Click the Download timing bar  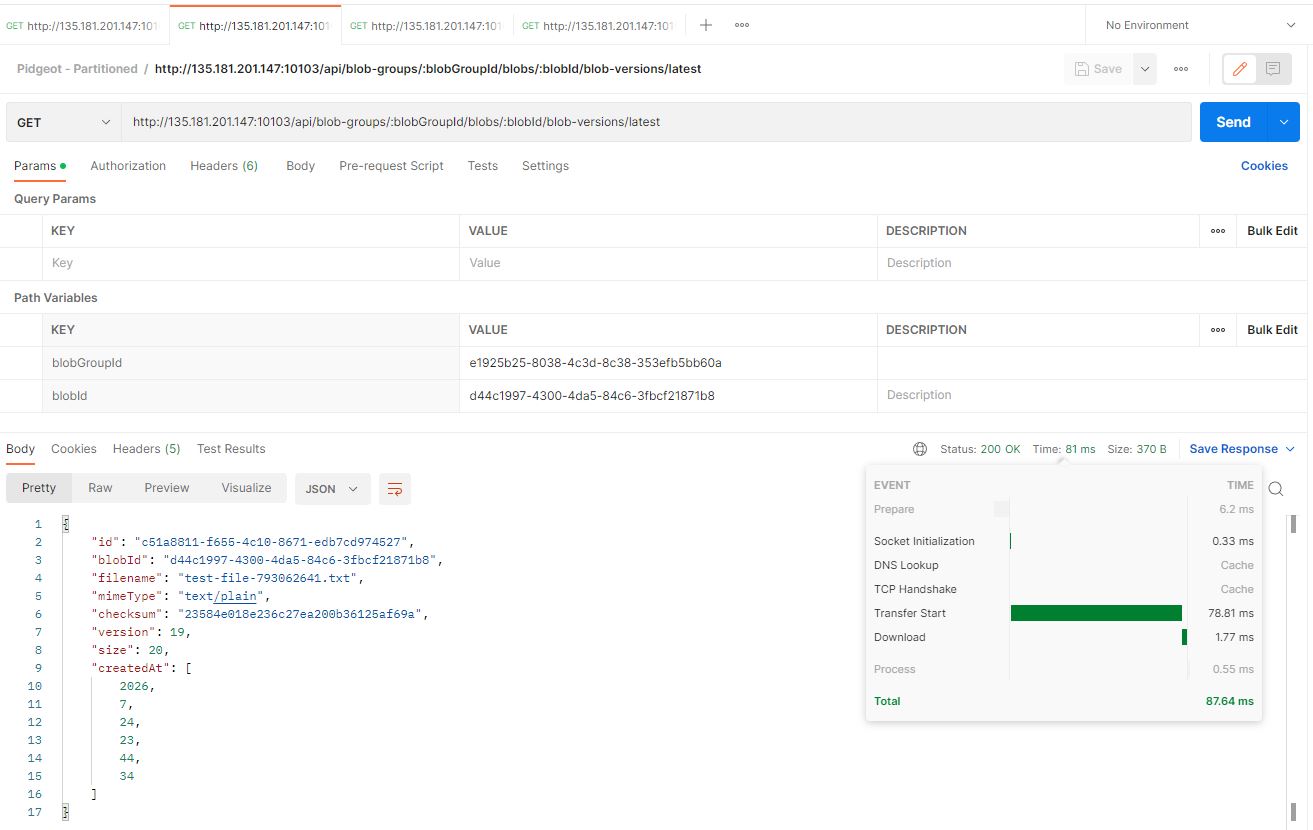coord(1184,637)
